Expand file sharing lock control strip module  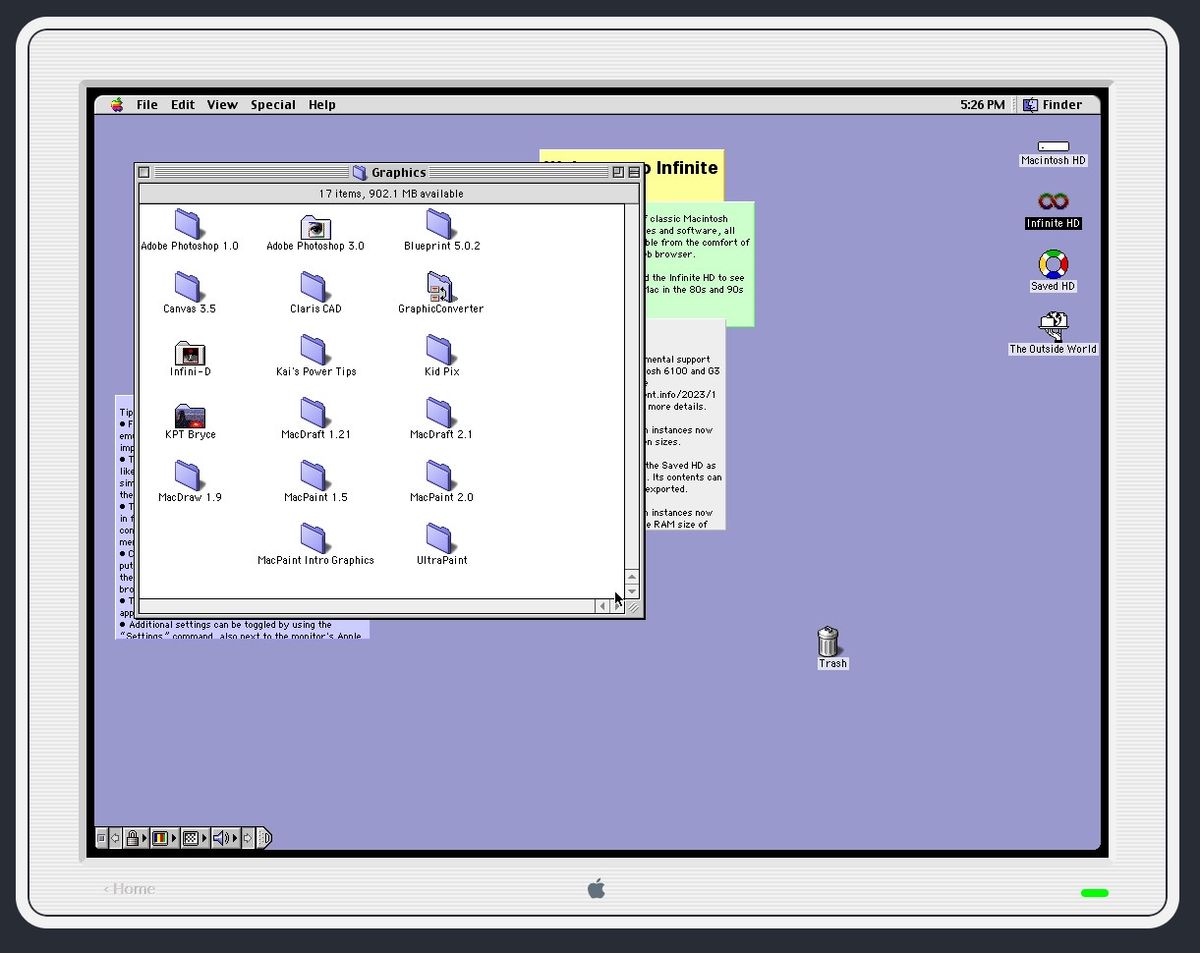(x=136, y=838)
